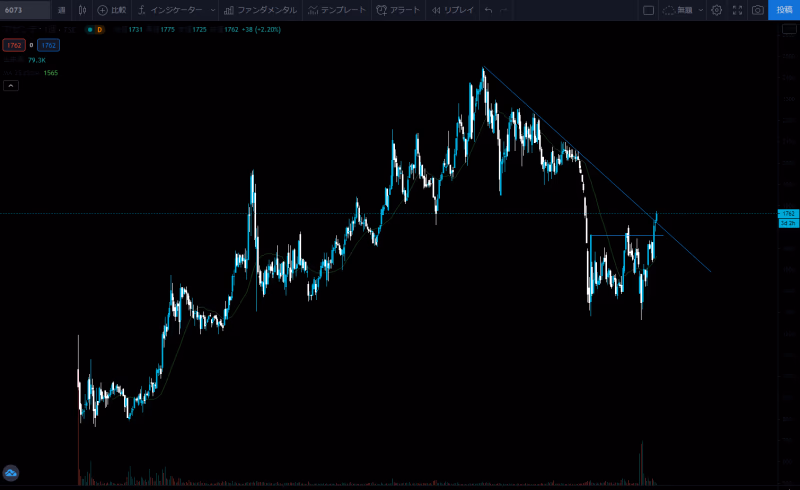Click the blue 1762 buy price button
Image resolution: width=800 pixels, height=490 pixels.
pos(49,46)
